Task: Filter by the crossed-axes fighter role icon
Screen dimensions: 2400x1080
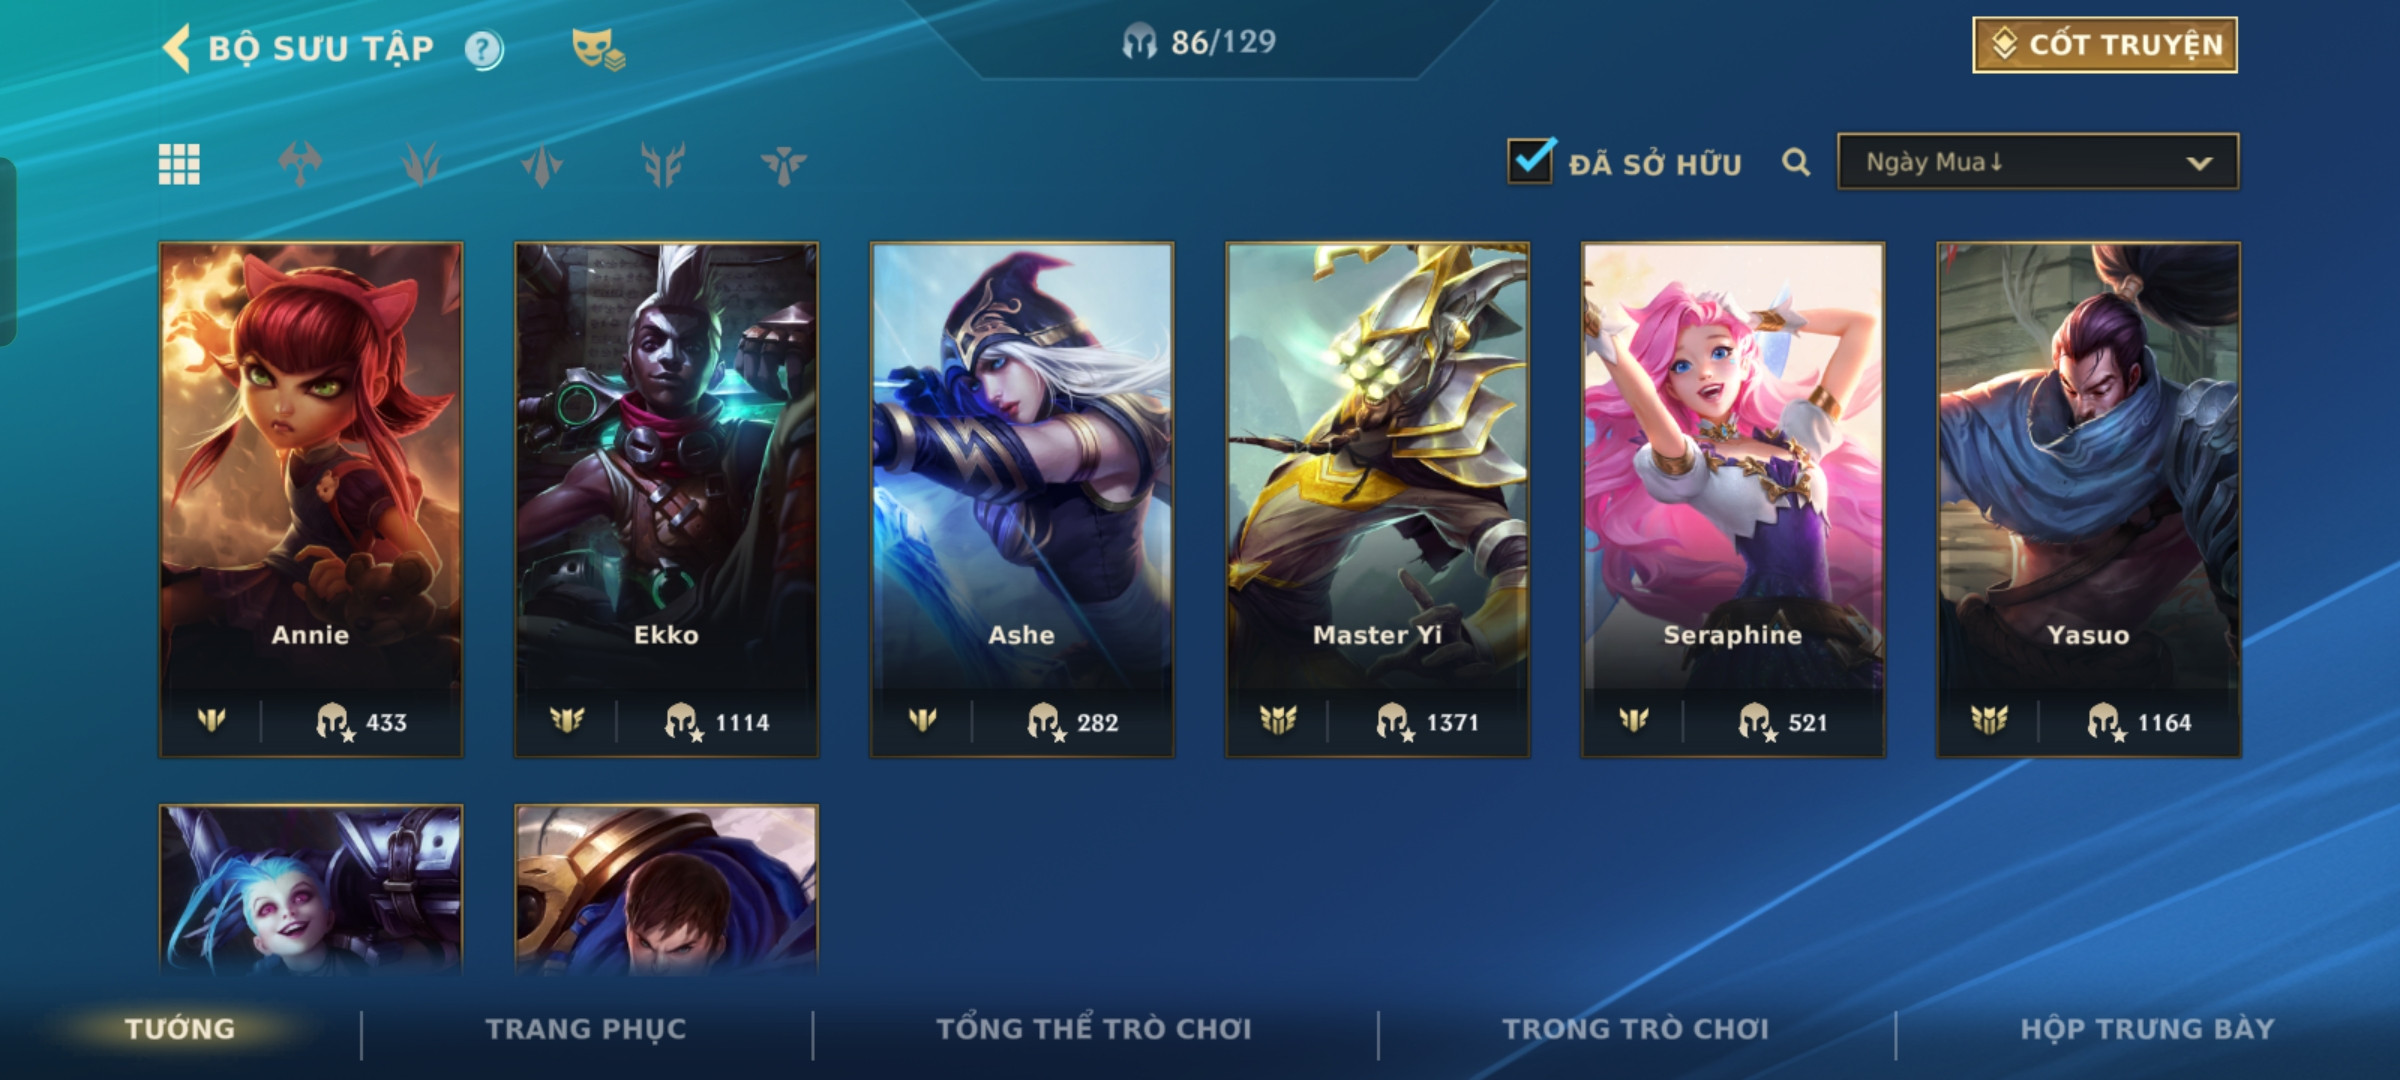Action: point(300,164)
